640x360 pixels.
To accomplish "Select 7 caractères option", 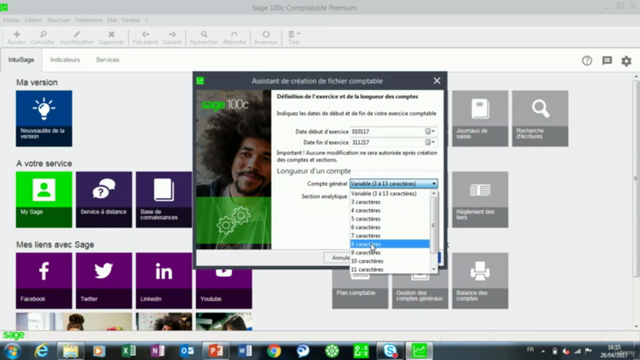I will [390, 236].
